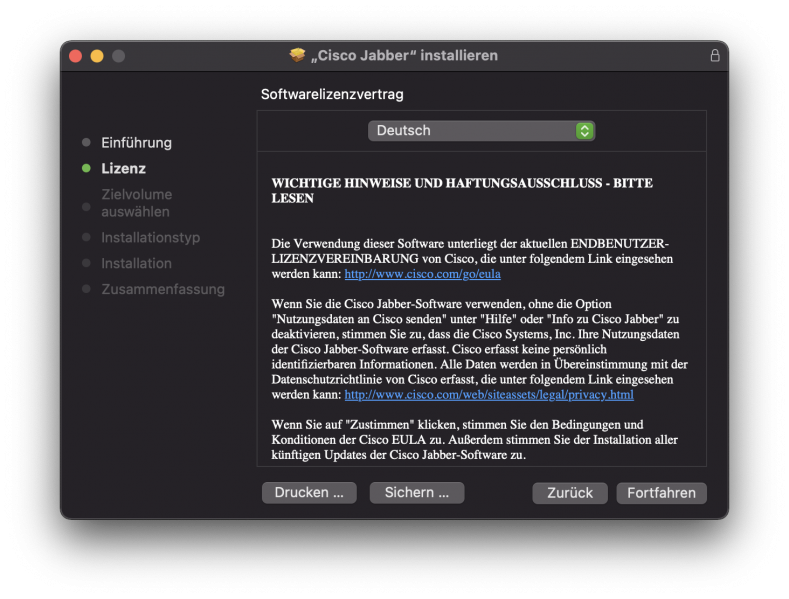Click the Drucken button
This screenshot has width=789, height=599.
(309, 493)
